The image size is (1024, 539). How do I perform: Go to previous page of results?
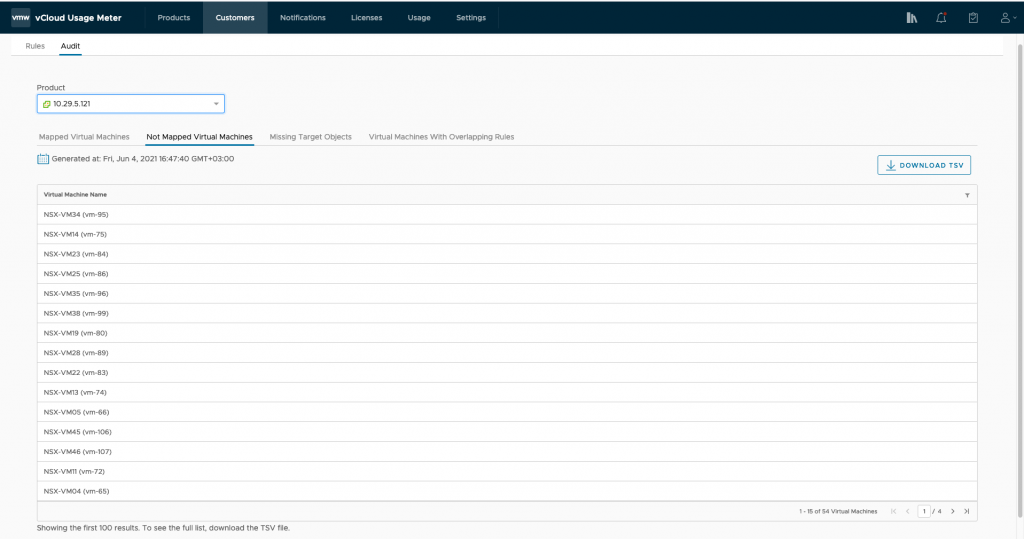coord(908,511)
